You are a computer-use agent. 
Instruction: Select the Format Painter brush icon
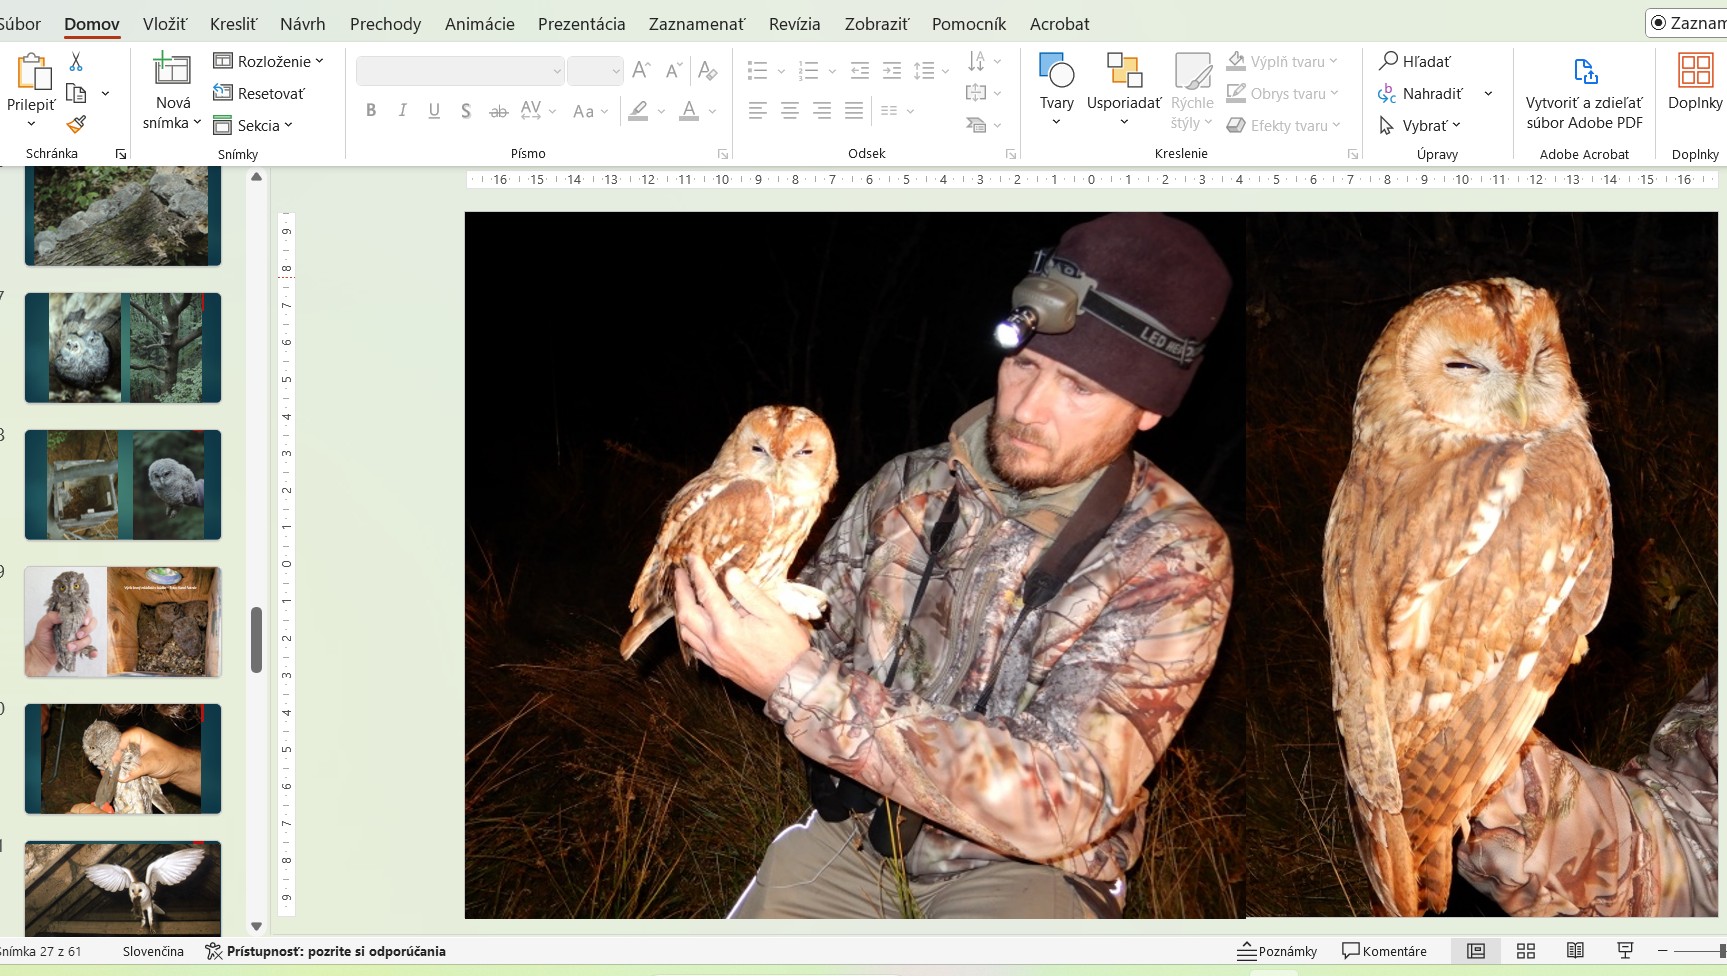(x=76, y=124)
